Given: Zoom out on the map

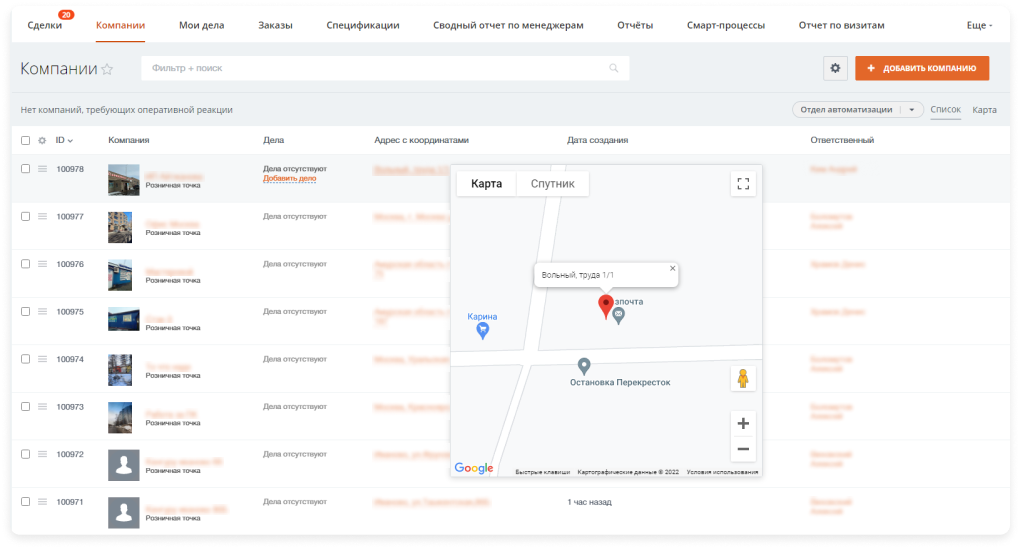Looking at the screenshot, I should 743,448.
